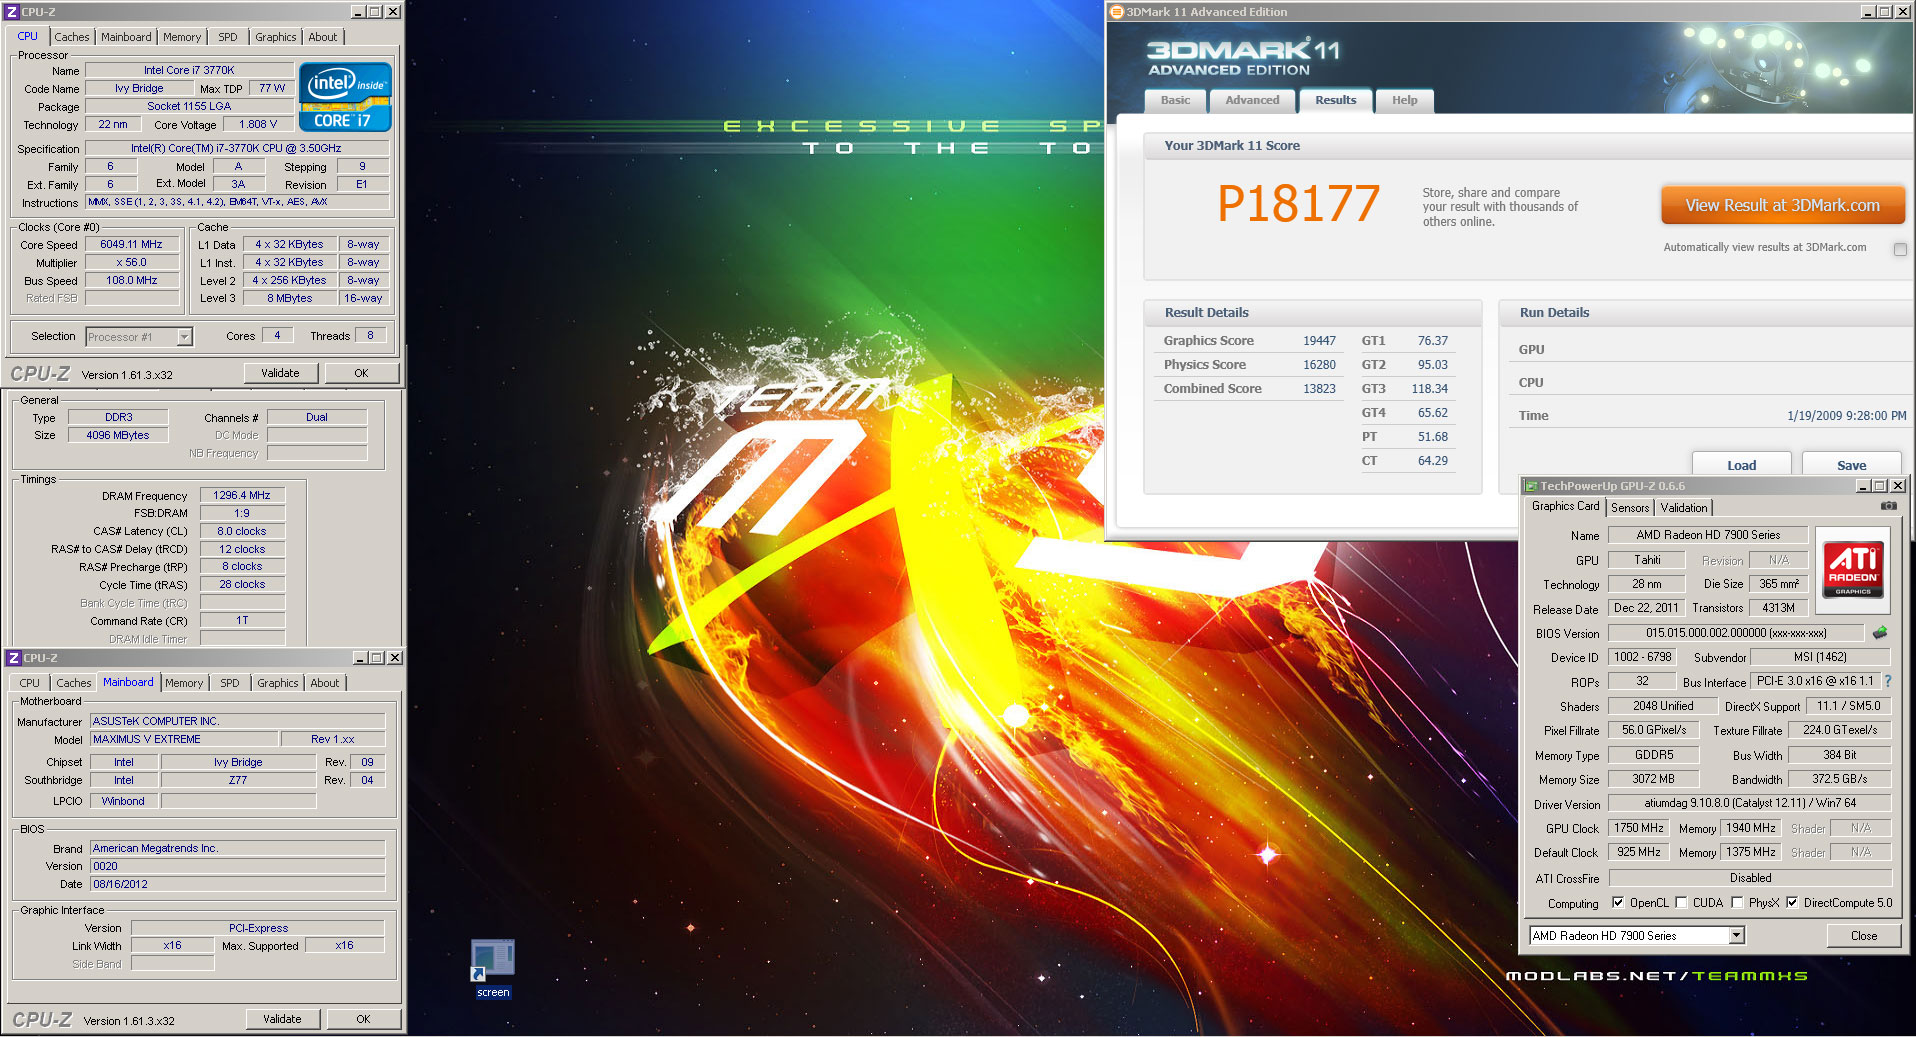This screenshot has width=1916, height=1037.
Task: Click the Close button in GPU-Z
Action: click(x=1864, y=936)
